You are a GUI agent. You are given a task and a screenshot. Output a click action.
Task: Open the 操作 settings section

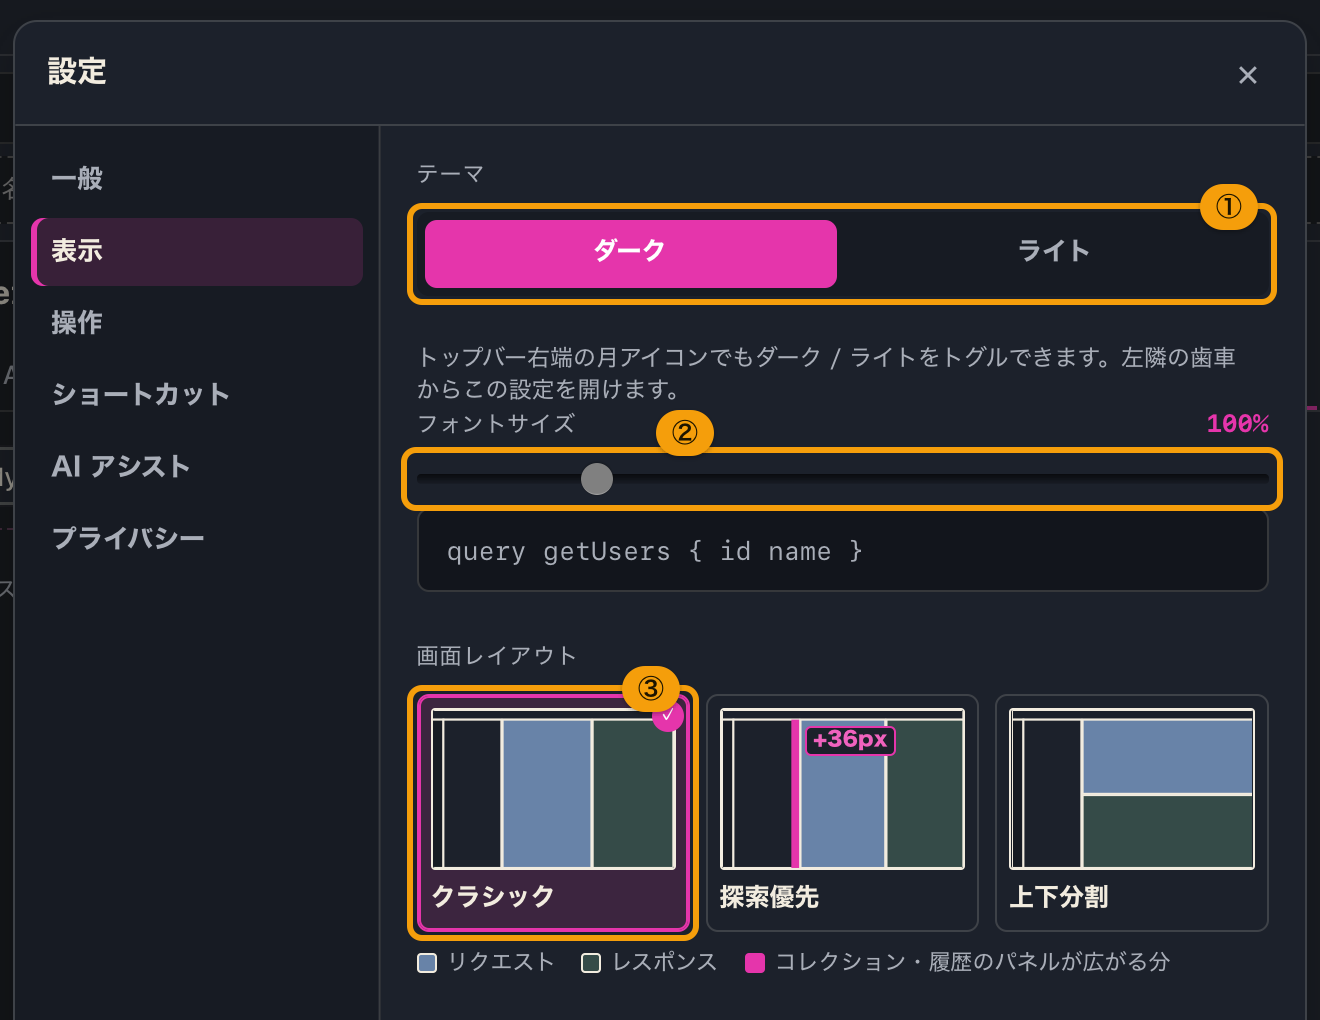tap(197, 323)
